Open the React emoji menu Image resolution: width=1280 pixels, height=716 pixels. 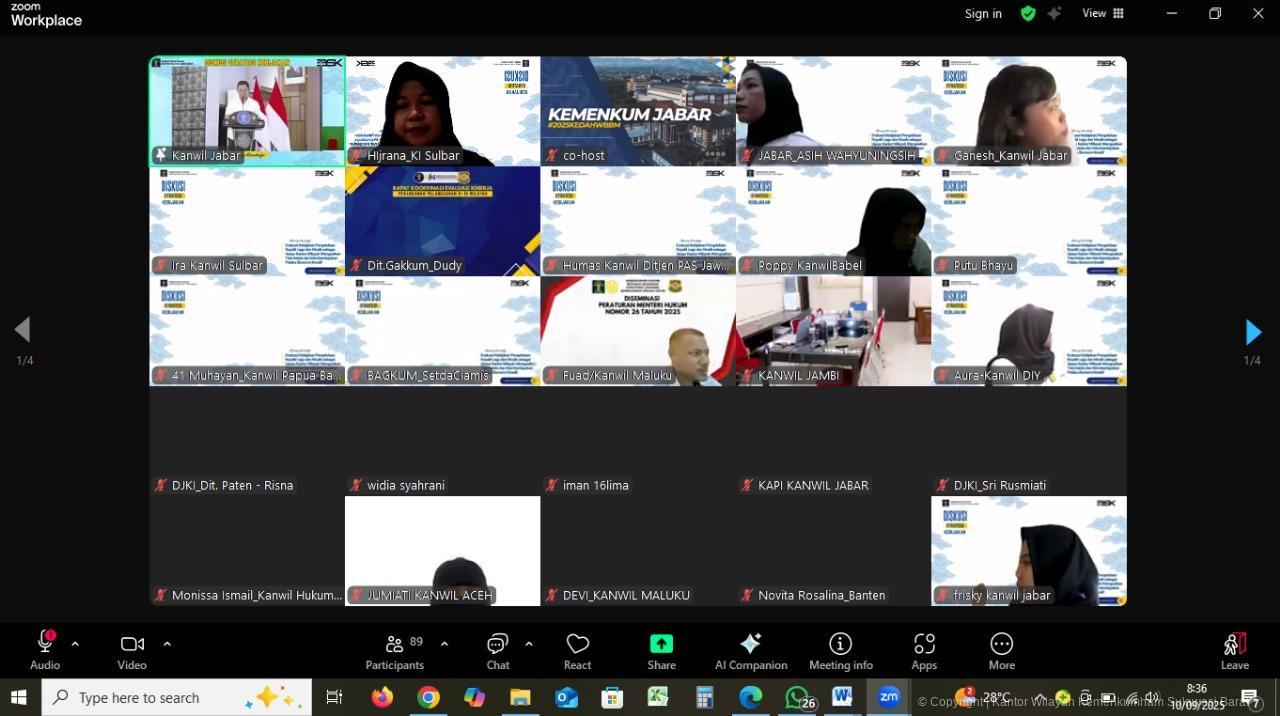[x=577, y=650]
